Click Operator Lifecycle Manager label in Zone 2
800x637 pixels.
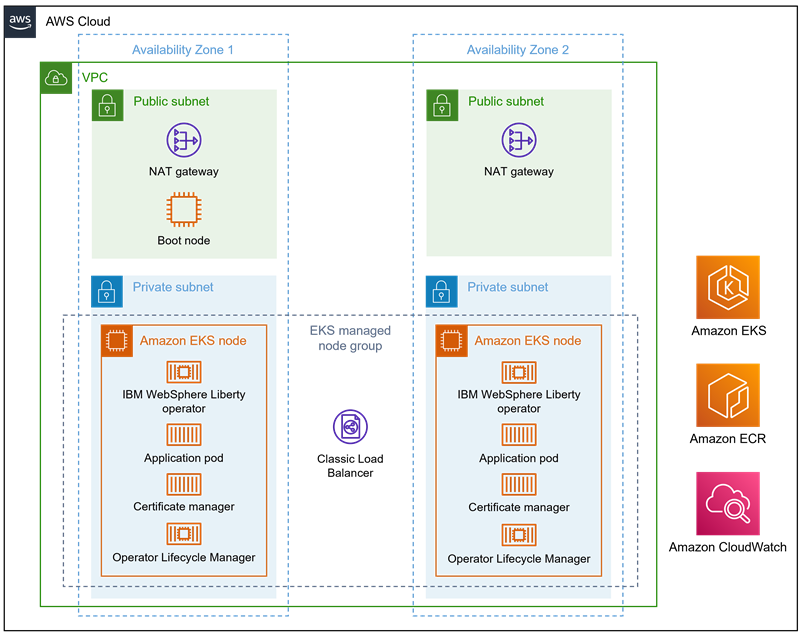pyautogui.click(x=519, y=559)
